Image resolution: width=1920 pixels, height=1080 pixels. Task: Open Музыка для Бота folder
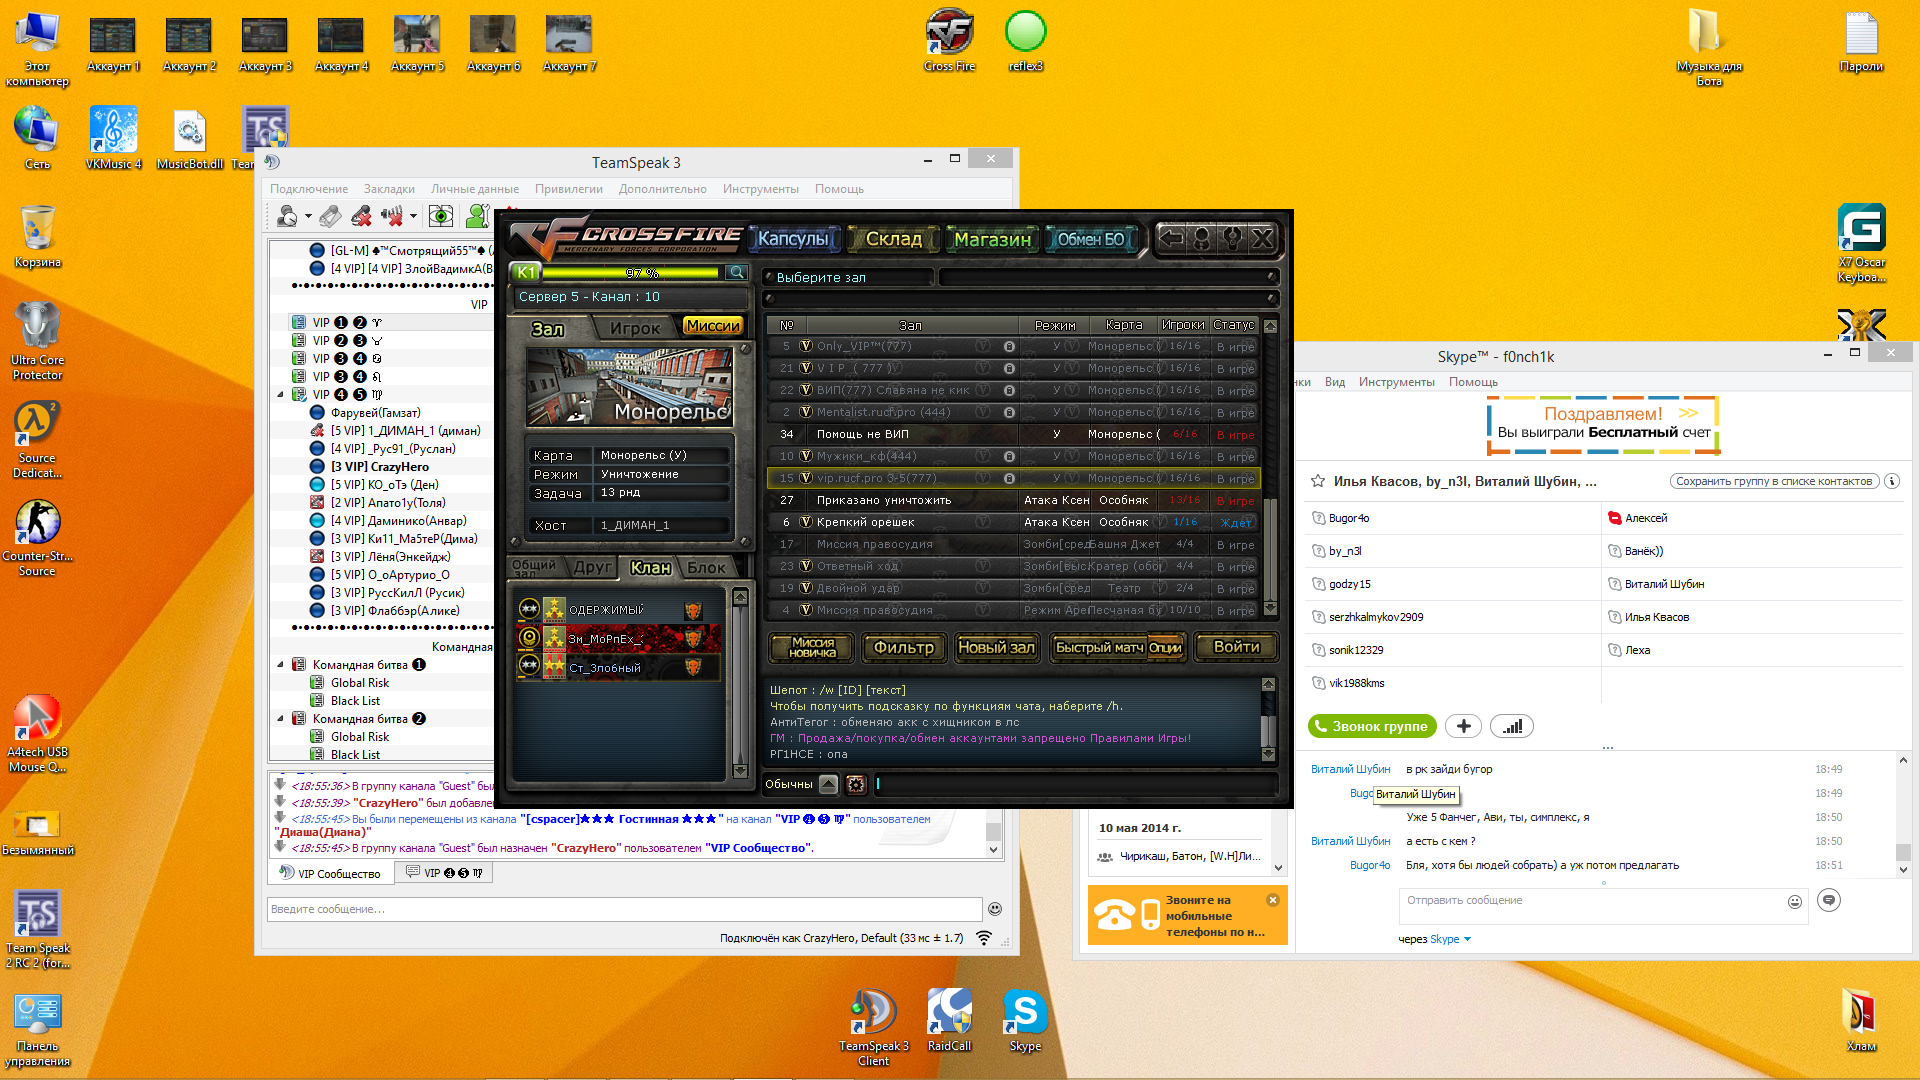pos(1709,47)
